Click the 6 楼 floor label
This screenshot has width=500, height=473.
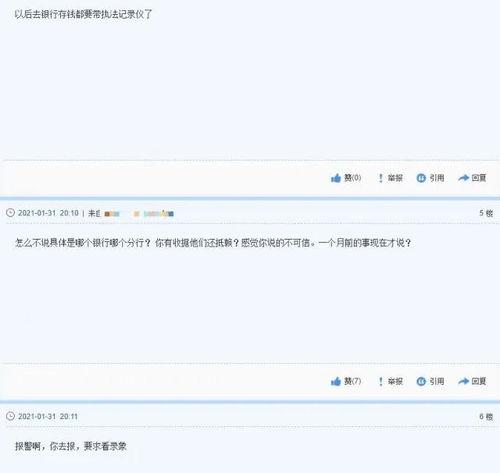486,416
